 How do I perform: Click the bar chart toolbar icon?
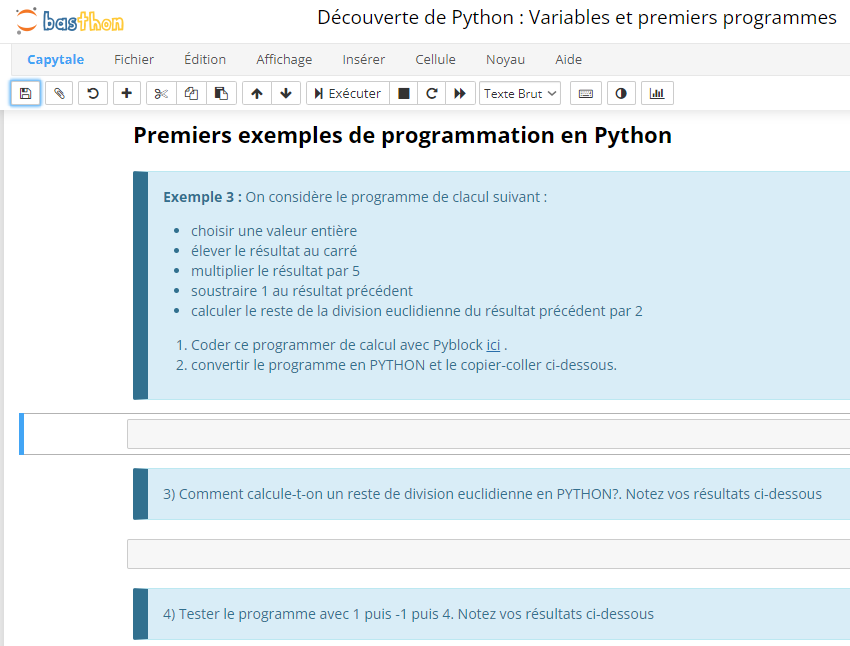657,93
